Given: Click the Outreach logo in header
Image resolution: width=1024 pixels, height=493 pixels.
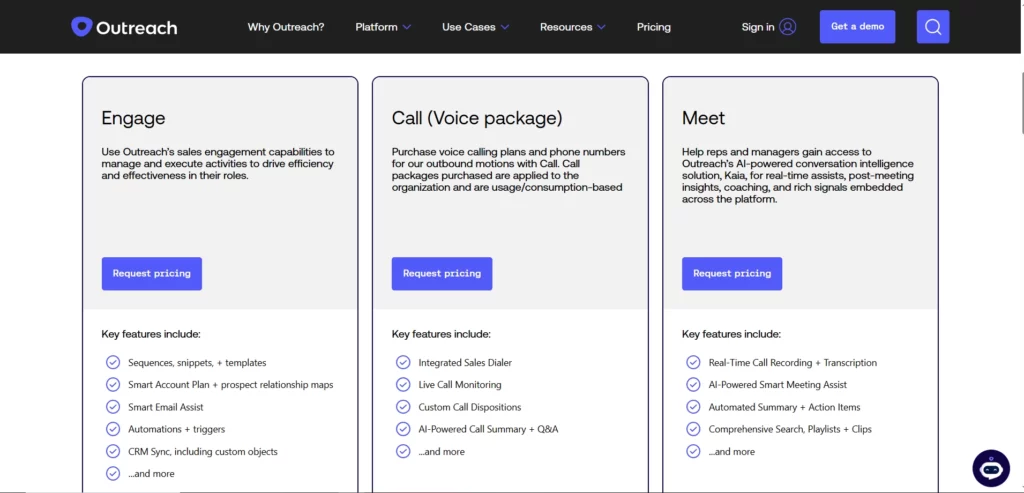Looking at the screenshot, I should coord(124,27).
